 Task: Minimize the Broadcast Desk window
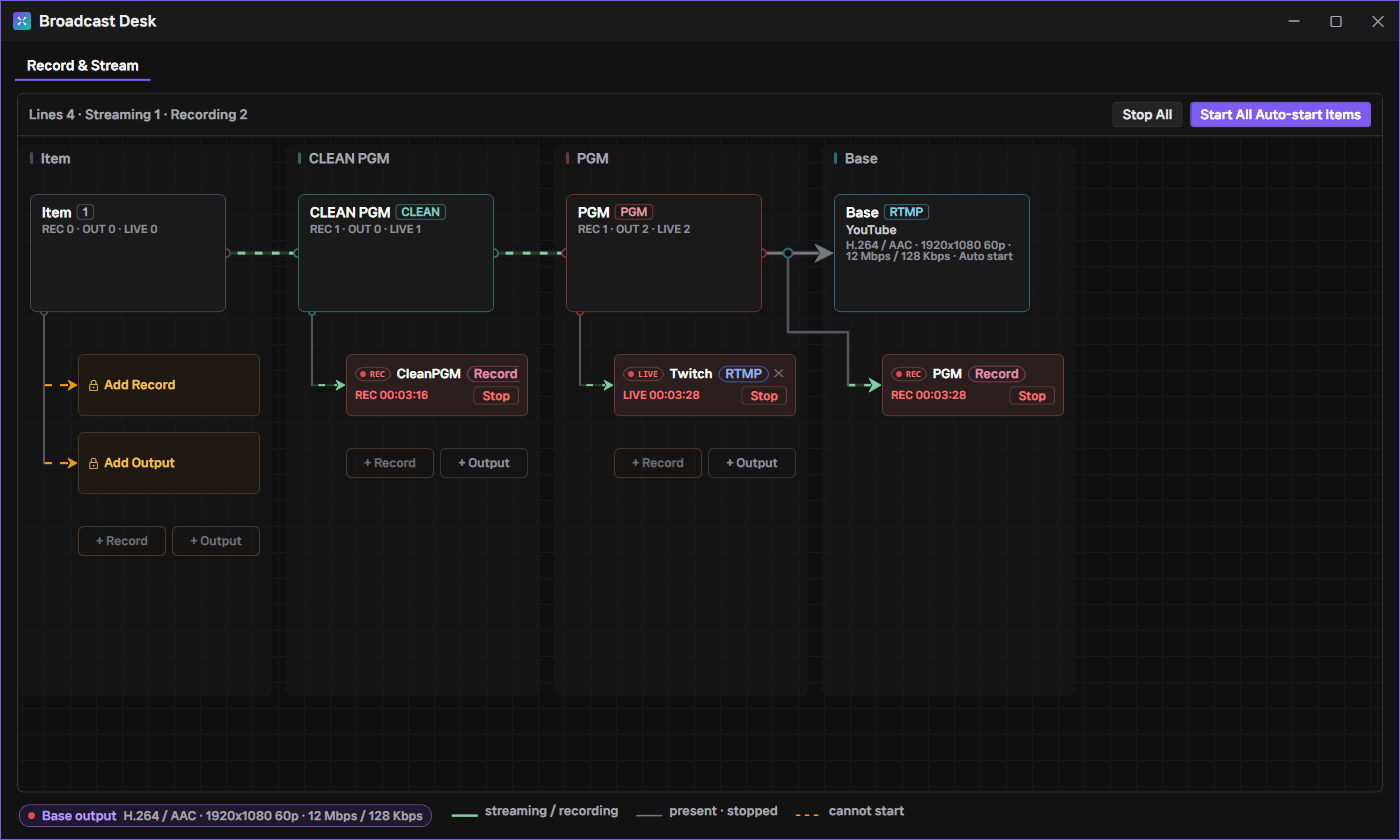1294,21
